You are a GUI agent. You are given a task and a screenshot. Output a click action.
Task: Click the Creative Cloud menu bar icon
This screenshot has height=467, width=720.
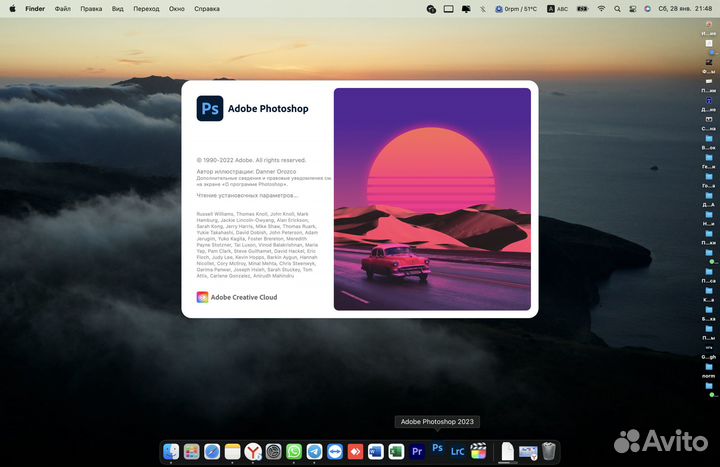(x=431, y=9)
